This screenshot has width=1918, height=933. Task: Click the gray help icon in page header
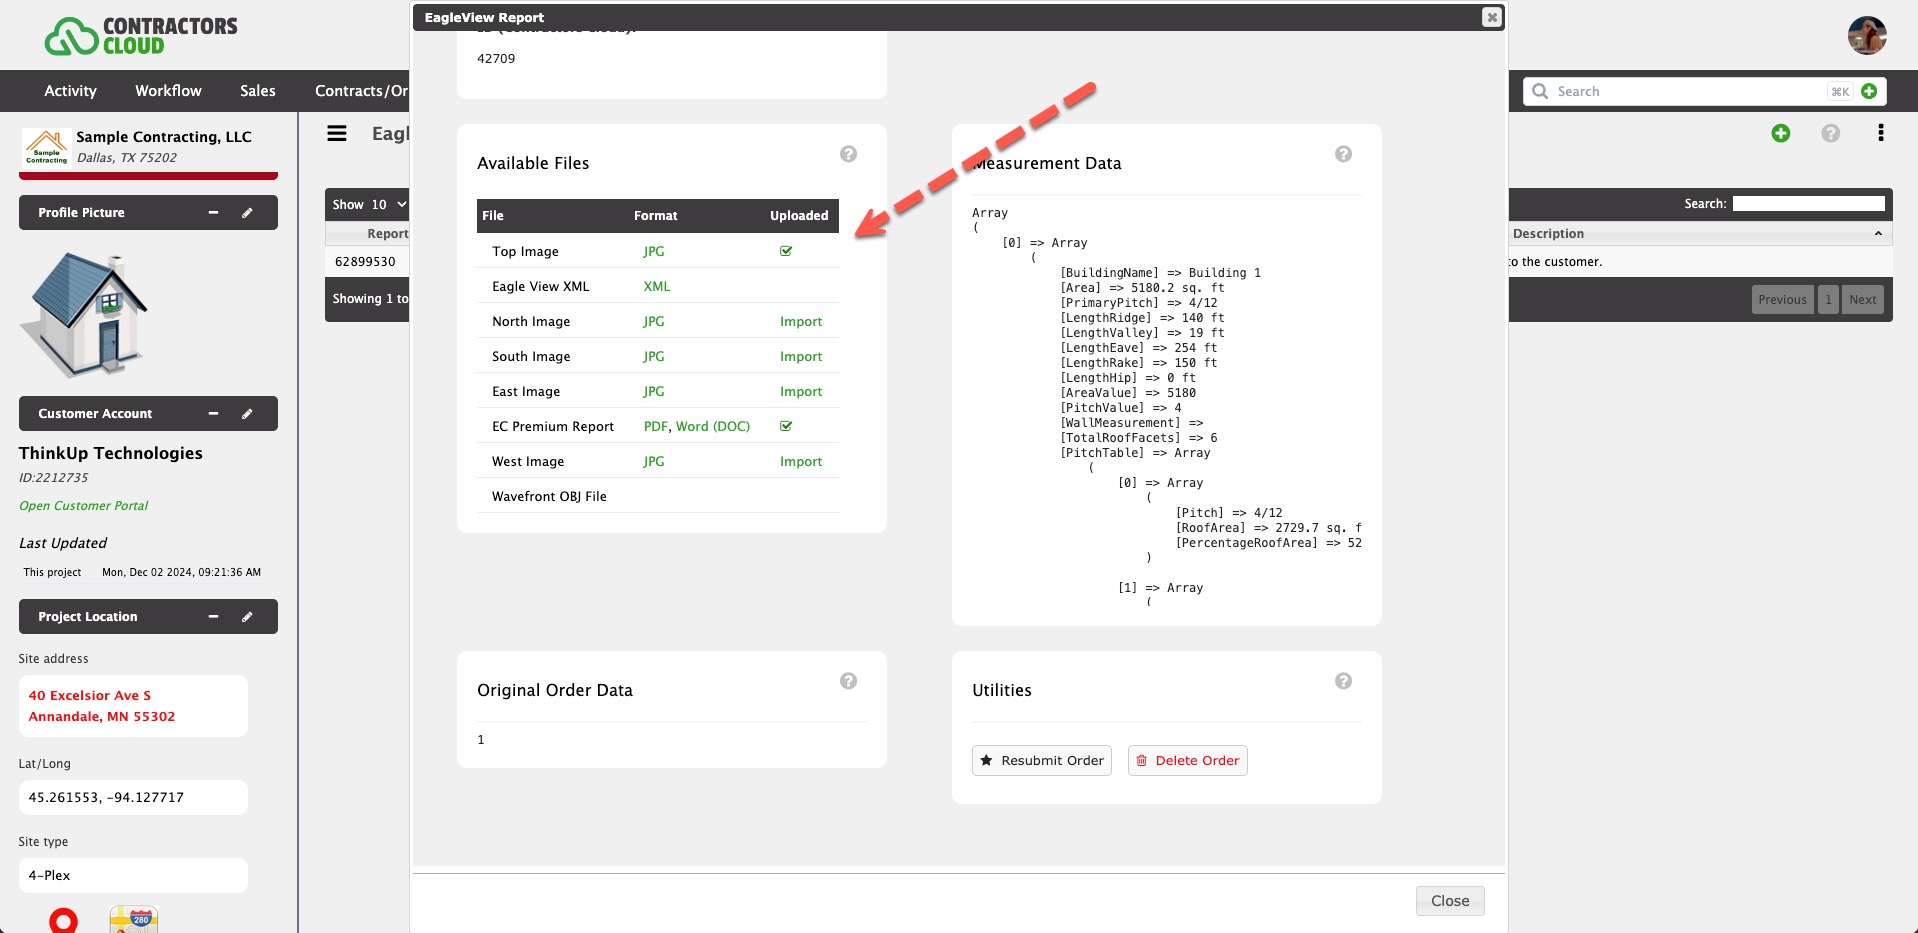coord(1830,133)
